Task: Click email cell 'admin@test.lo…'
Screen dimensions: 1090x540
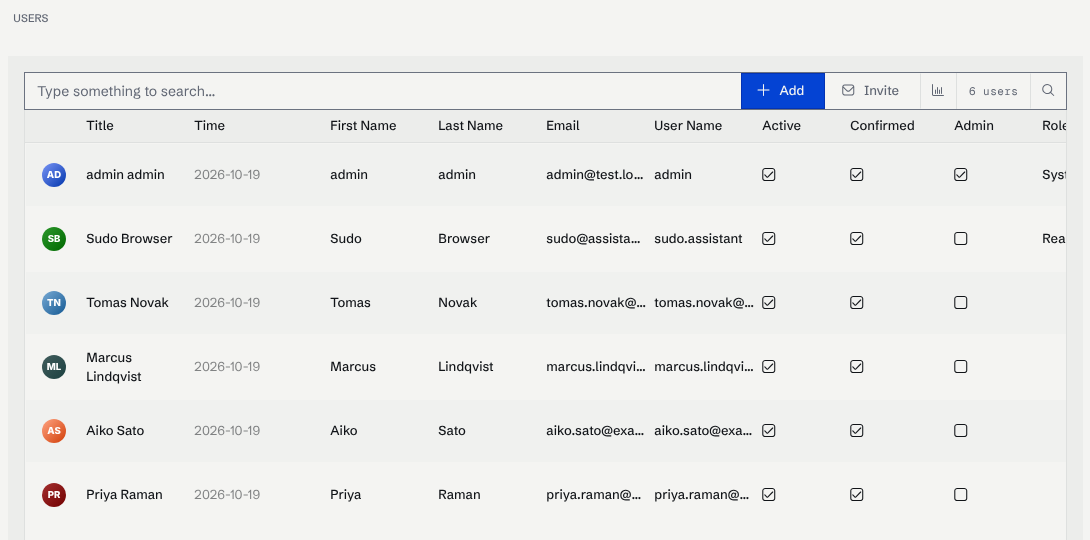Action: pyautogui.click(x=595, y=175)
